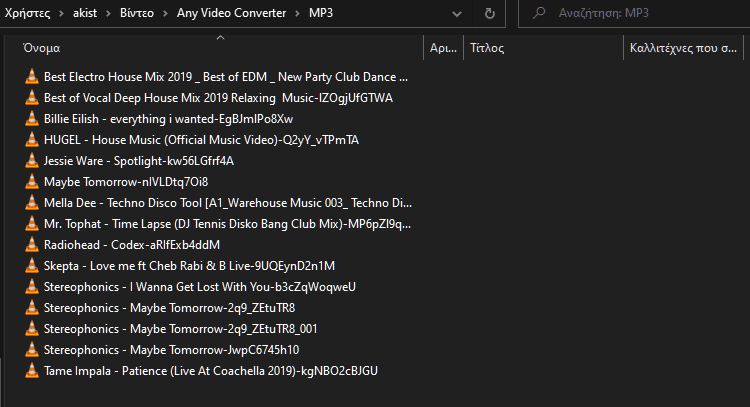Select Mr. Tophat - Time Lapse file name
The width and height of the screenshot is (750, 407).
[227, 224]
